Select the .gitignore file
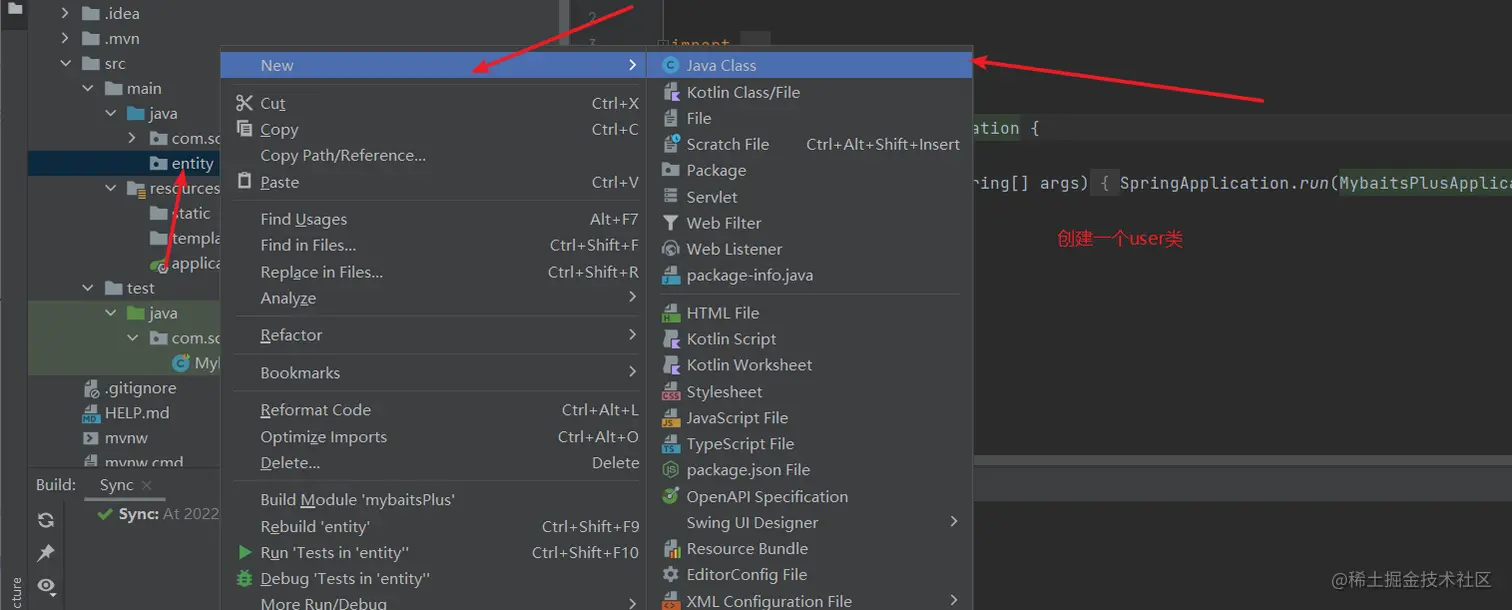Image resolution: width=1512 pixels, height=610 pixels. pos(140,388)
